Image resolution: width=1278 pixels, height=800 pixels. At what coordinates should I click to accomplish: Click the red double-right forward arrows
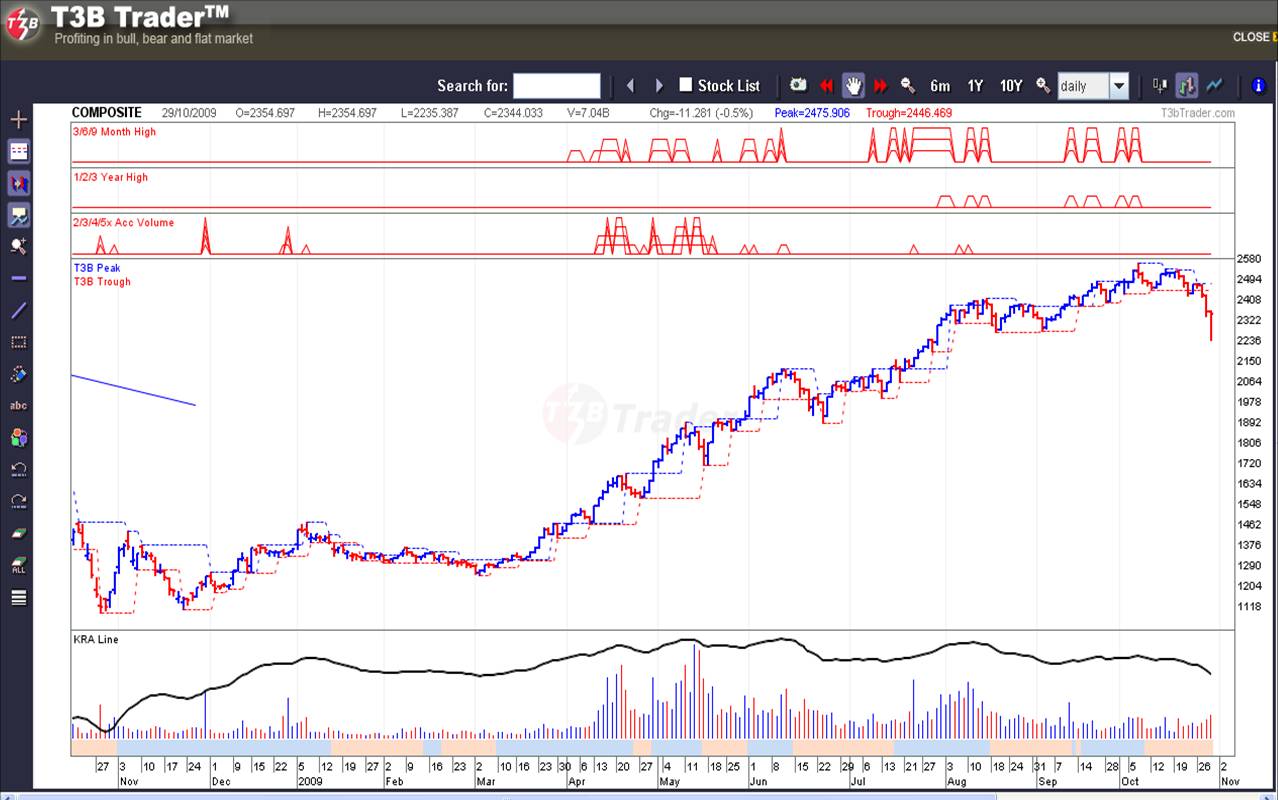[x=881, y=86]
